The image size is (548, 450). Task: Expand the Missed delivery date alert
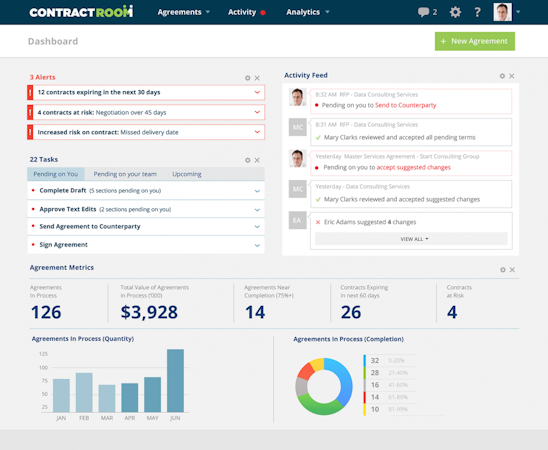coord(257,132)
